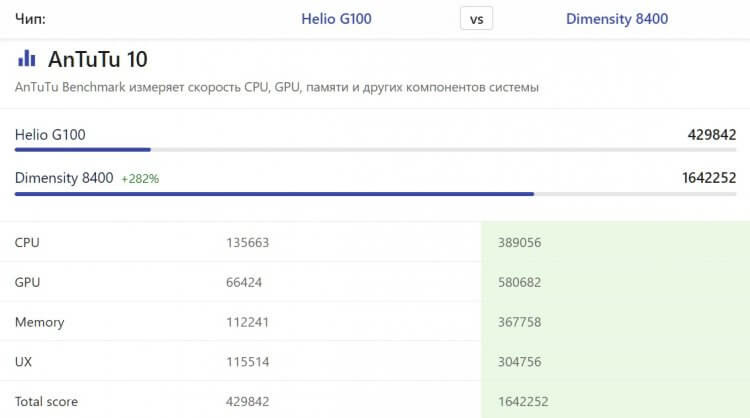Select the AnTuTu Benchmark description text
Screen dimensions: 750x418
click(x=276, y=87)
